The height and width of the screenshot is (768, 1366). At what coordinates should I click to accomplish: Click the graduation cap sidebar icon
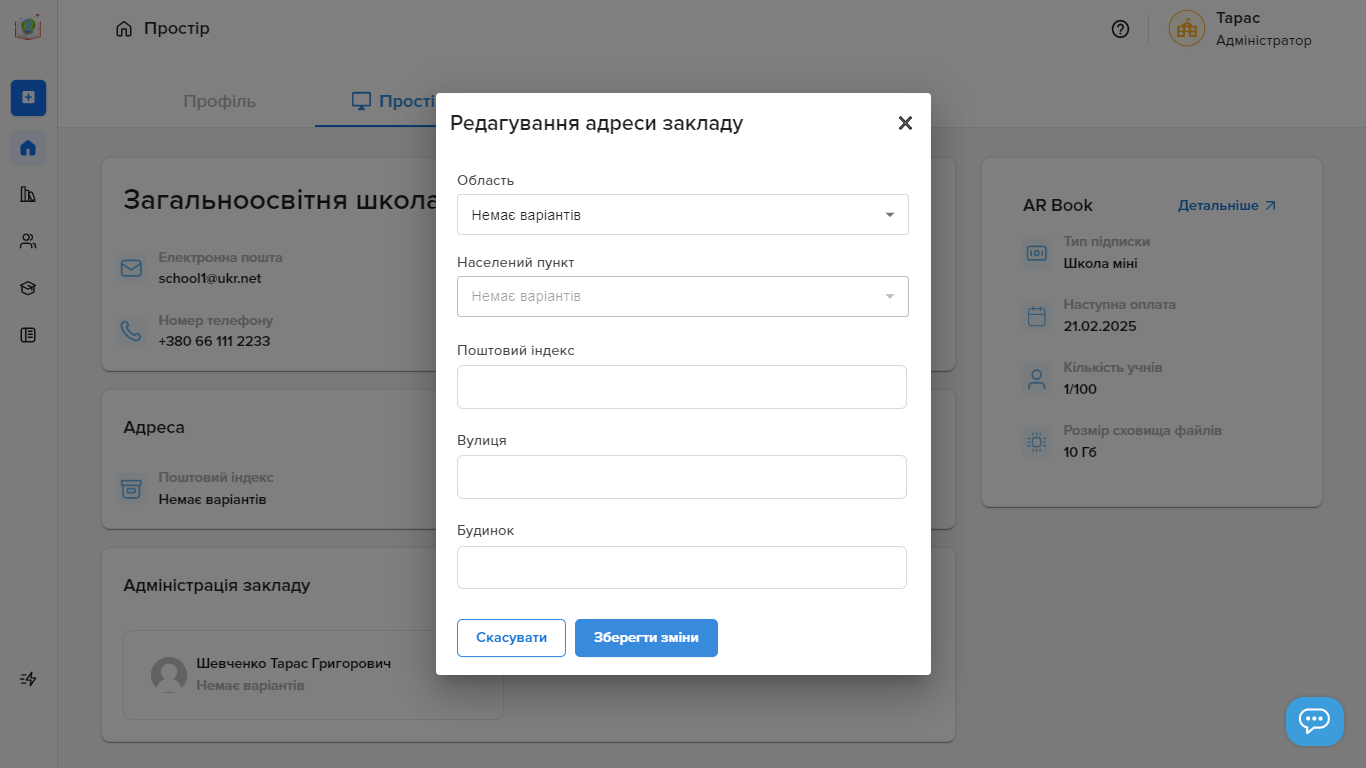[28, 288]
